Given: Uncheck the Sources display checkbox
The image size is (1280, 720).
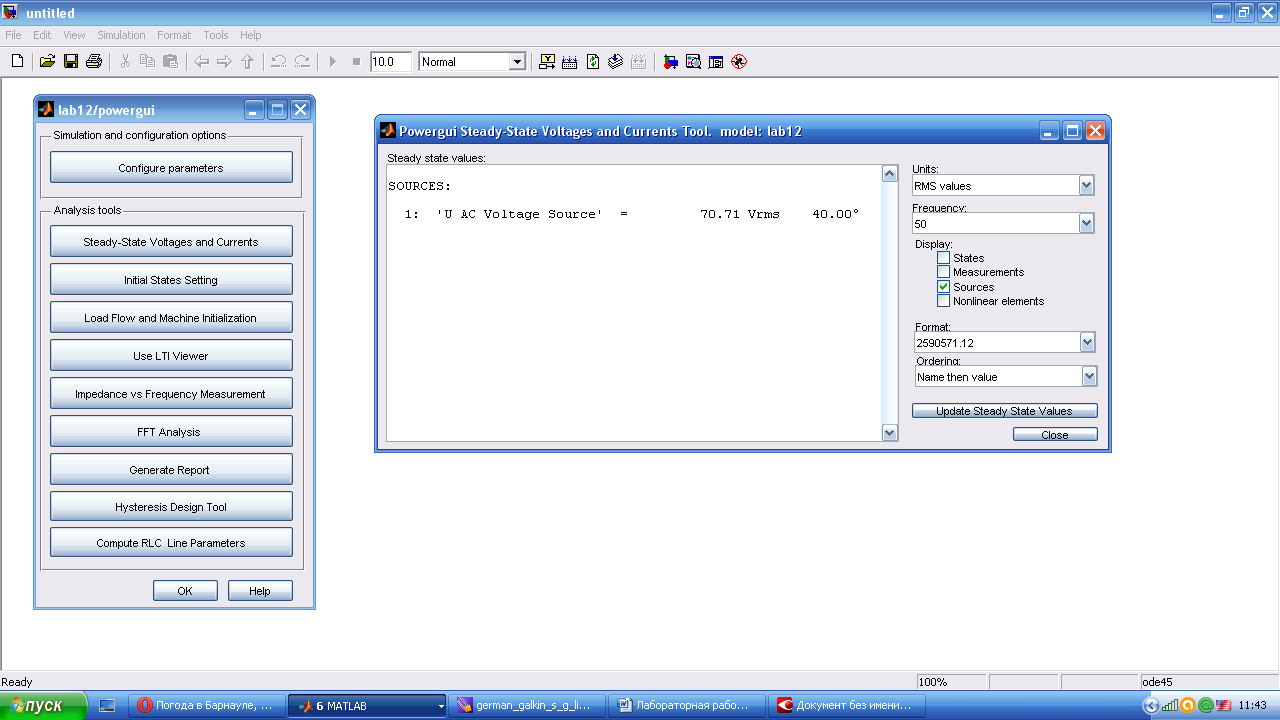Looking at the screenshot, I should (x=943, y=287).
